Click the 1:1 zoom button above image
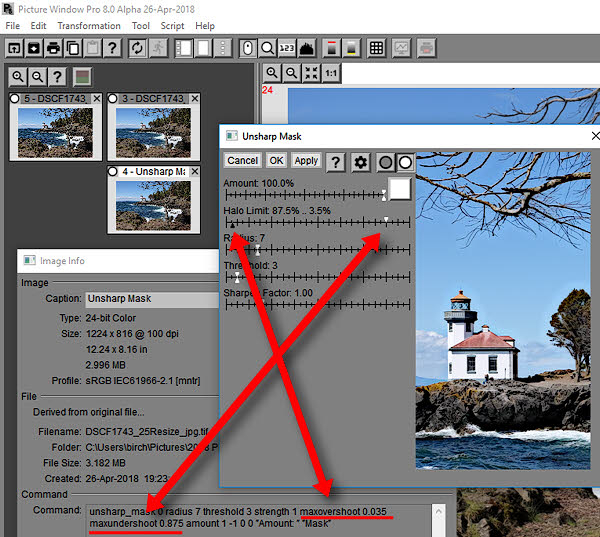 331,73
